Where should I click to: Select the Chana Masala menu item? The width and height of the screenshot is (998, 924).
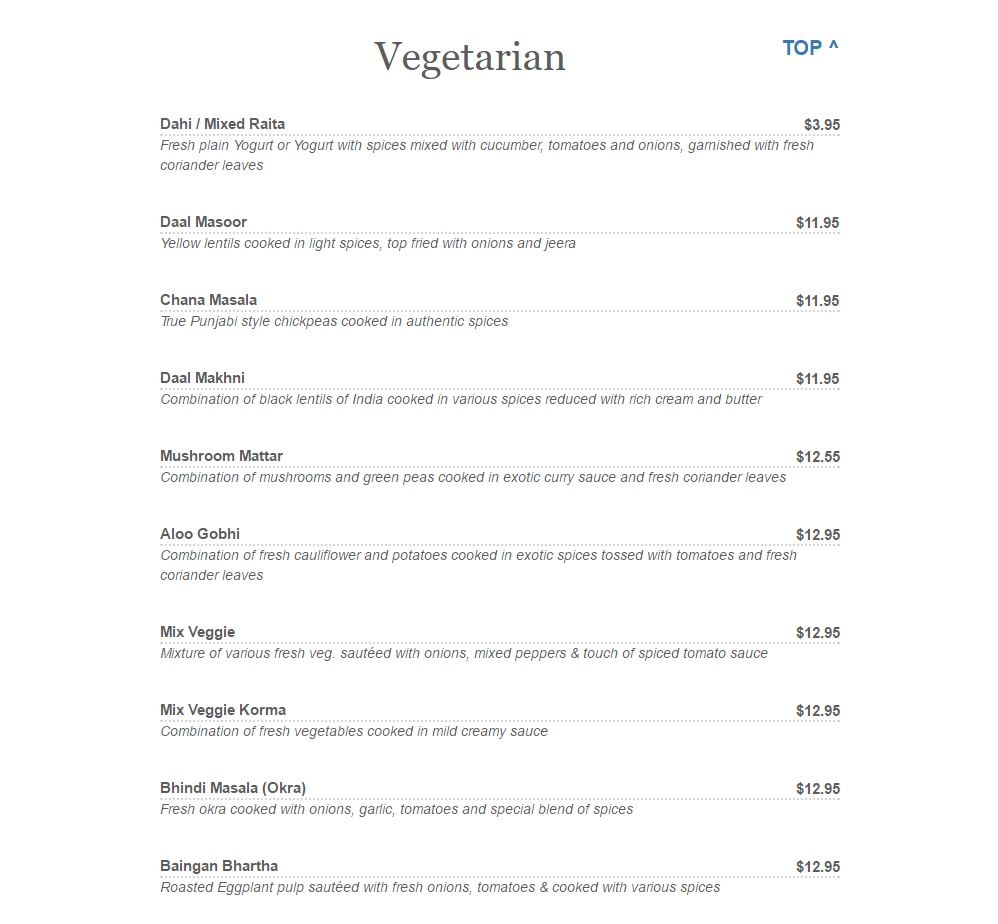click(x=208, y=300)
